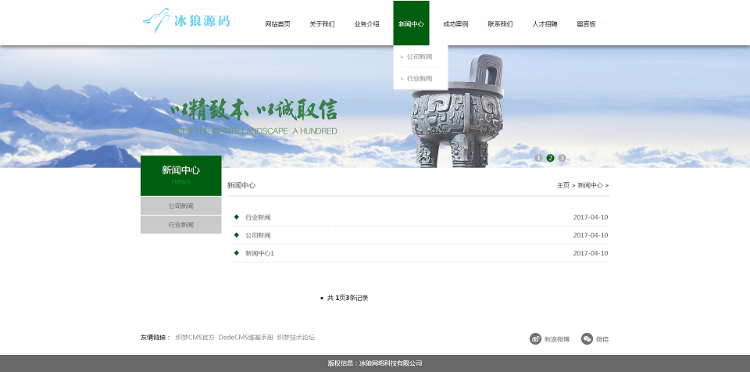Screen dimensions: 750x372
Task: Open the 业务介绍 nav item
Action: [x=366, y=24]
